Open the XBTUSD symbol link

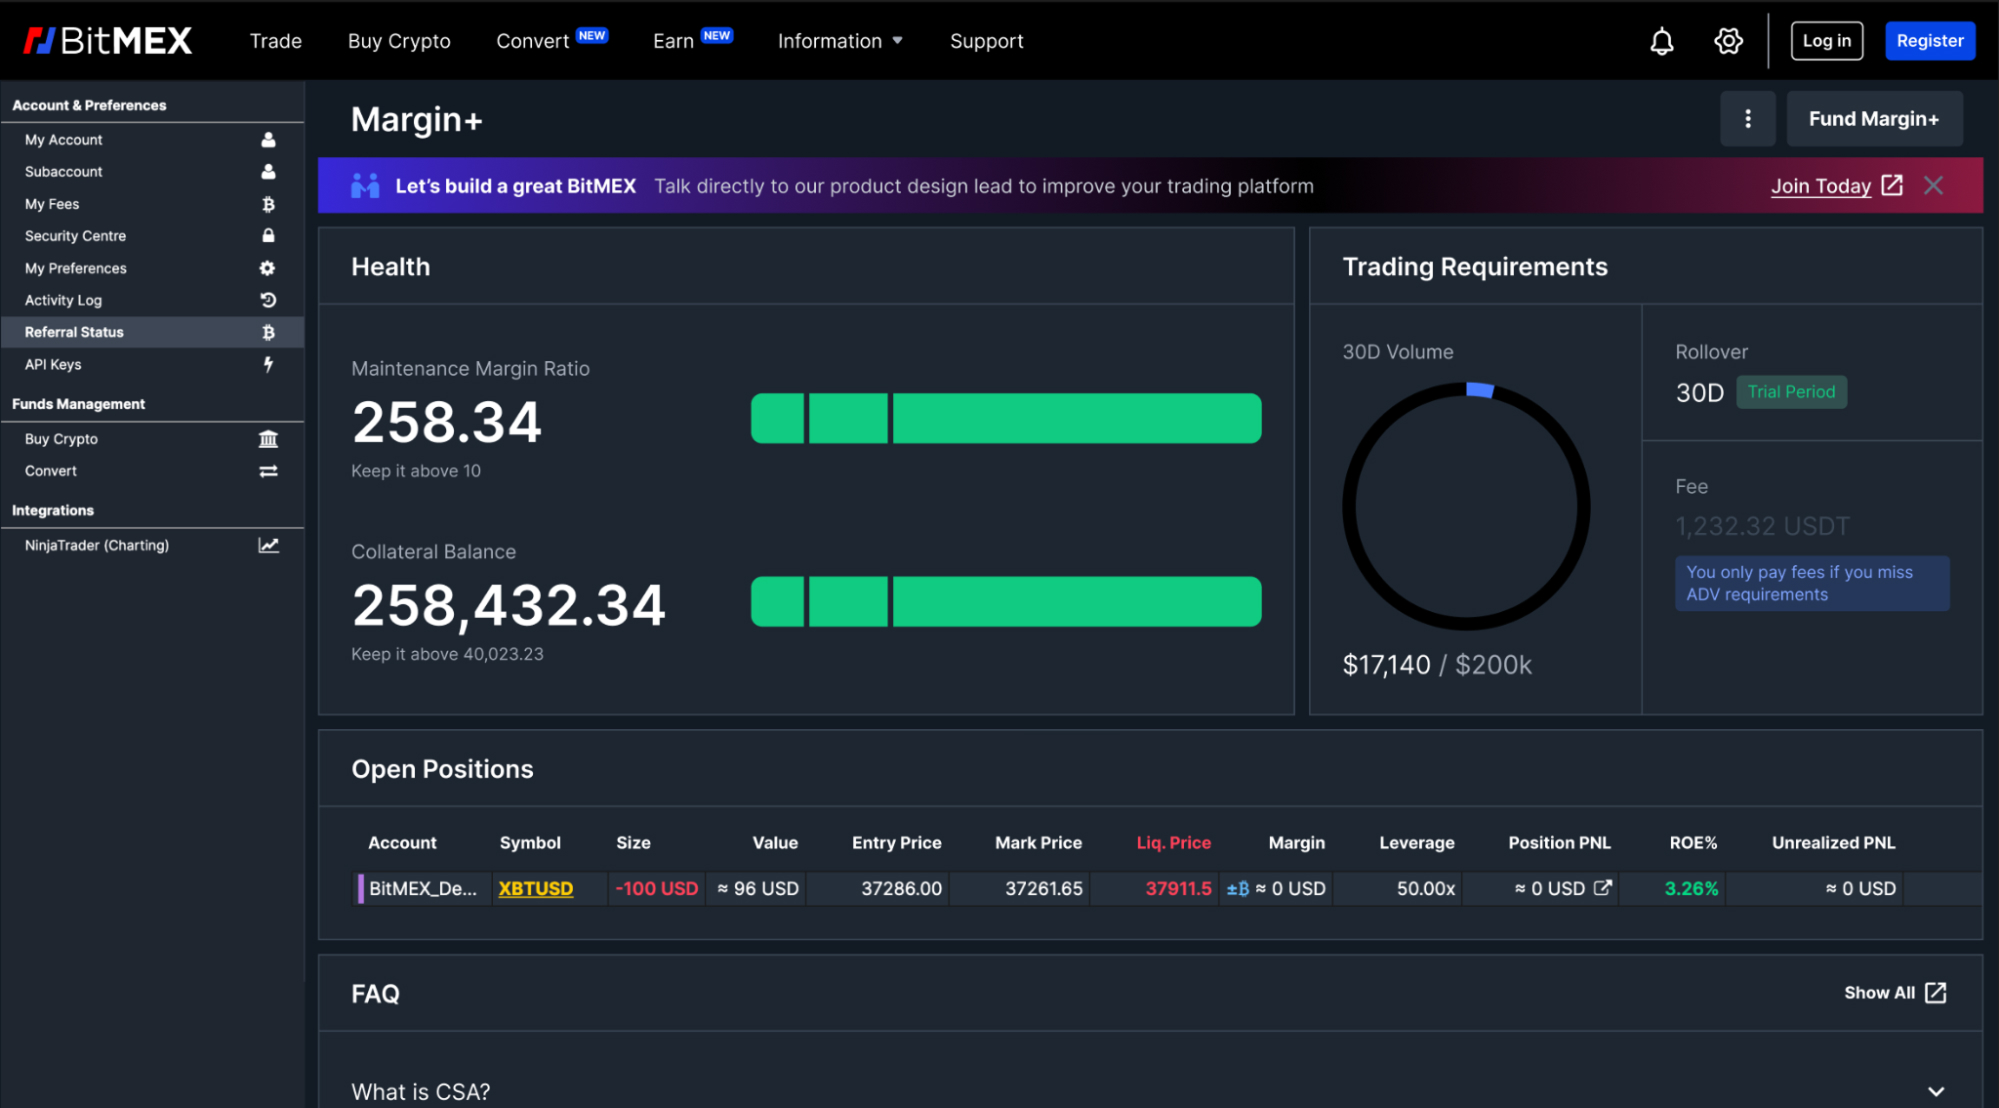click(535, 888)
